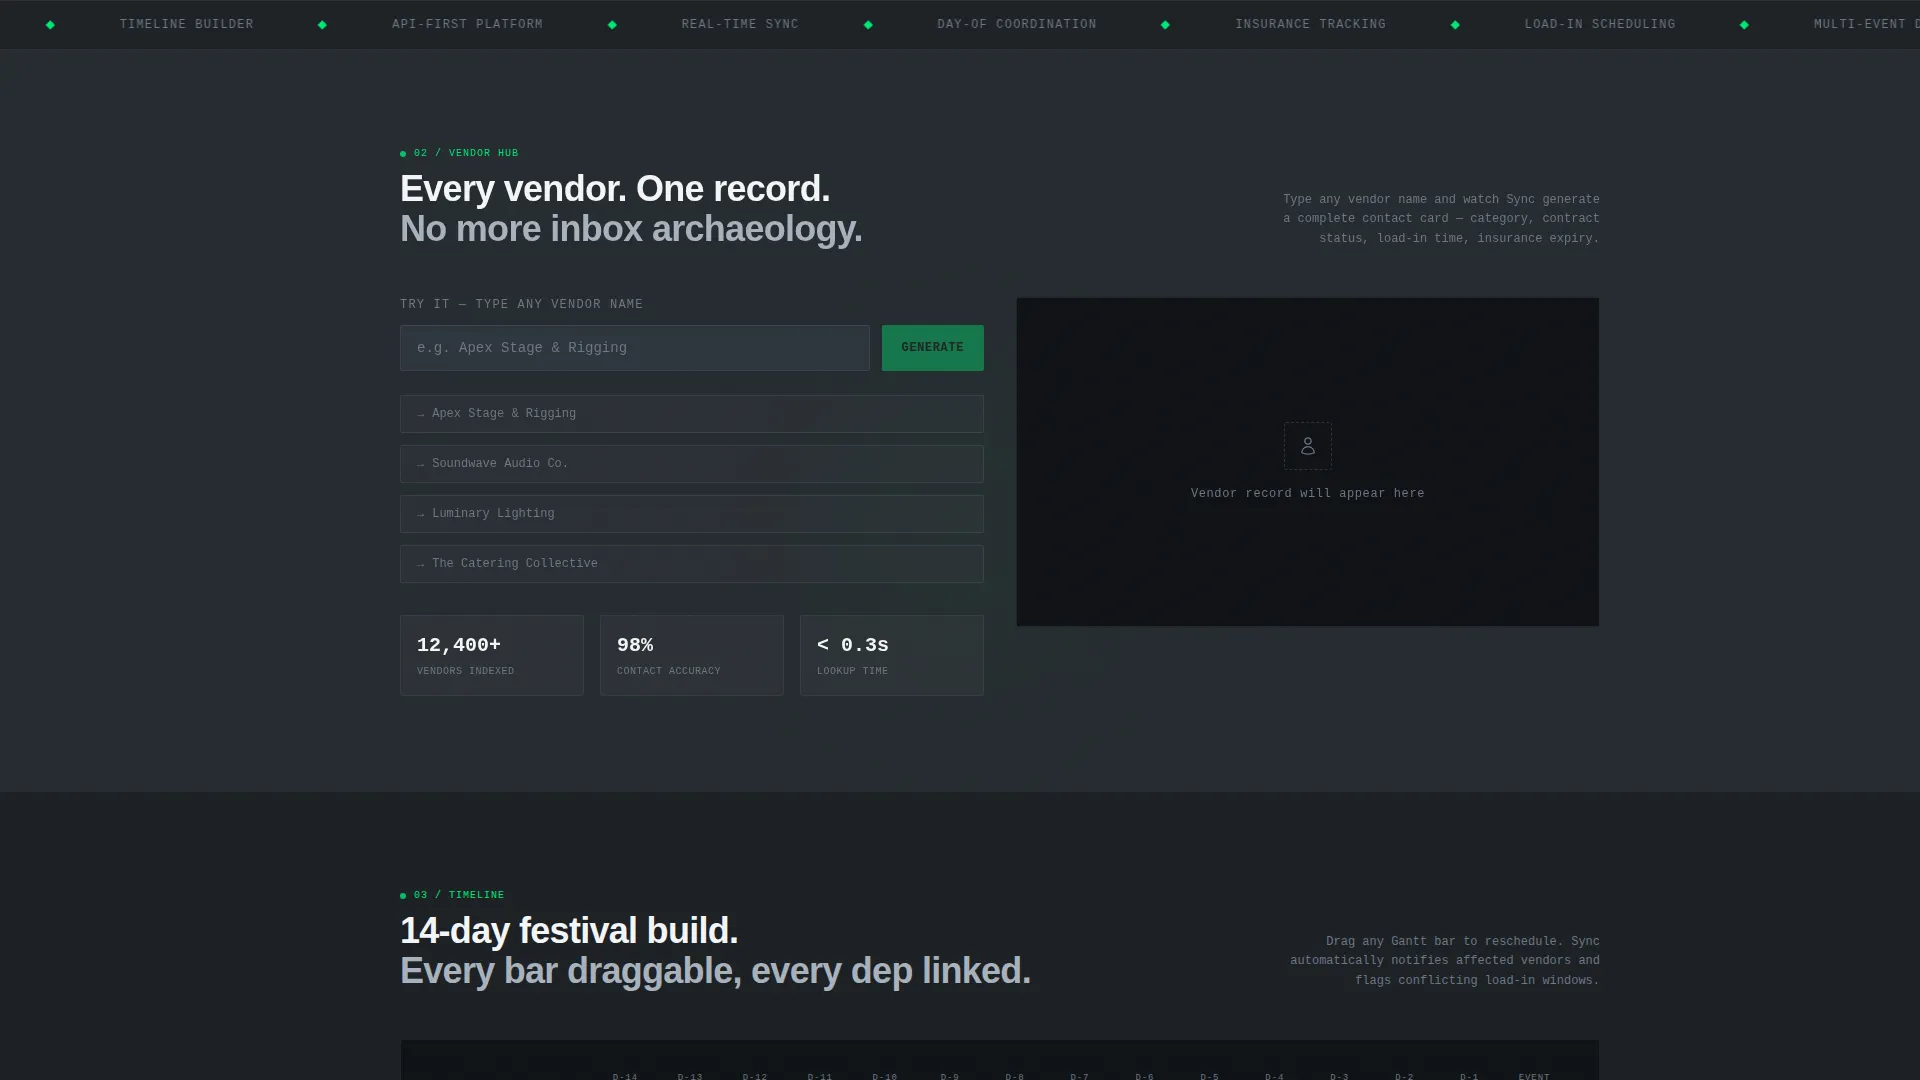Click the green dot beside 02 / Vendor Hub
Viewport: 1920px width, 1080px height.
[x=403, y=154]
